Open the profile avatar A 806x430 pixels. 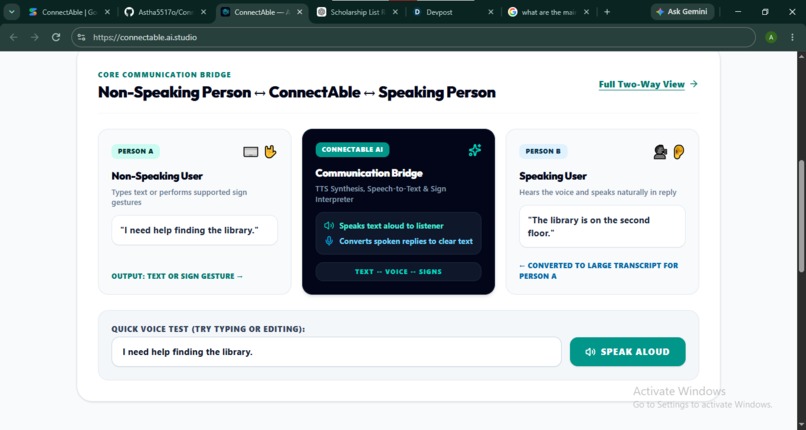771,37
